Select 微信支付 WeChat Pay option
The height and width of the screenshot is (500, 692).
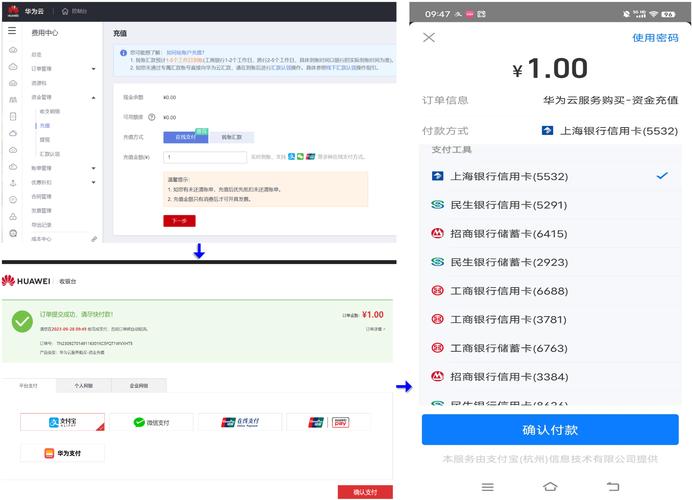coord(151,422)
